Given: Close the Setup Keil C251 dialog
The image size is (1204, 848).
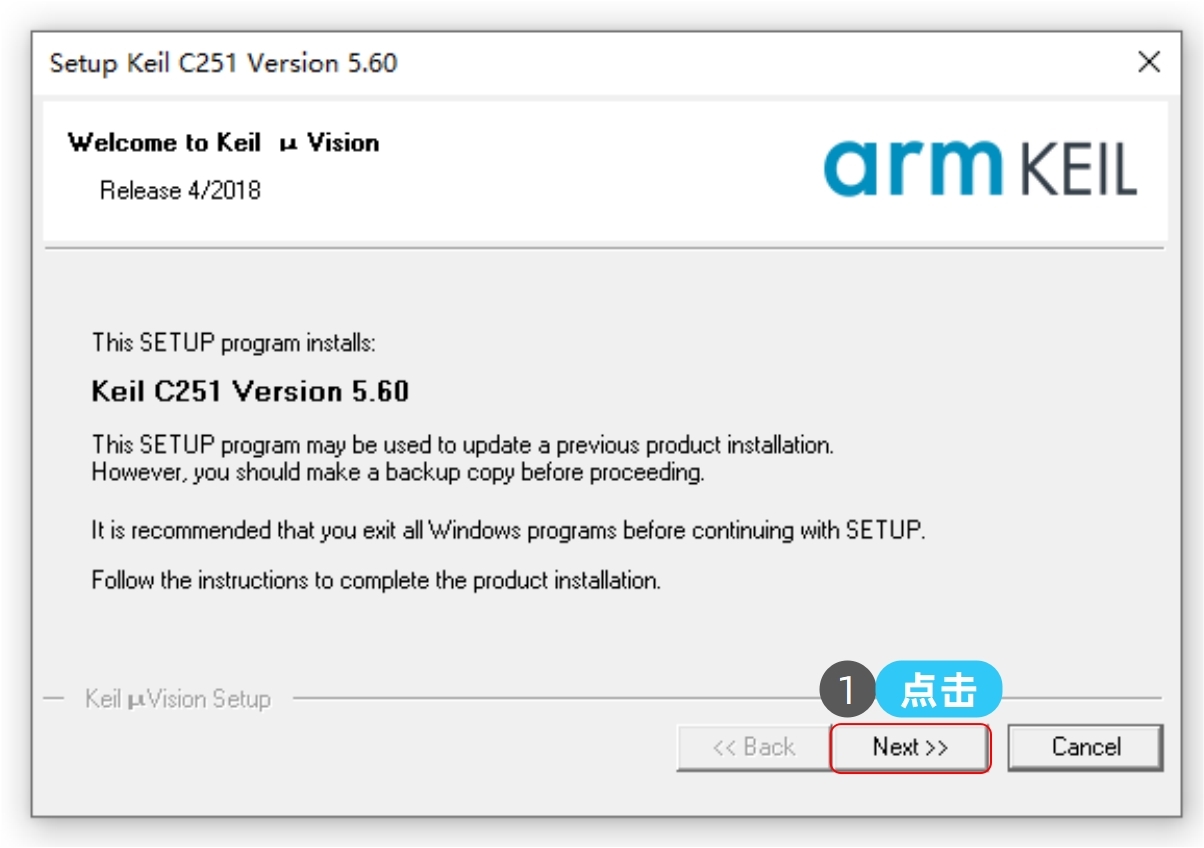Looking at the screenshot, I should pos(1149,62).
